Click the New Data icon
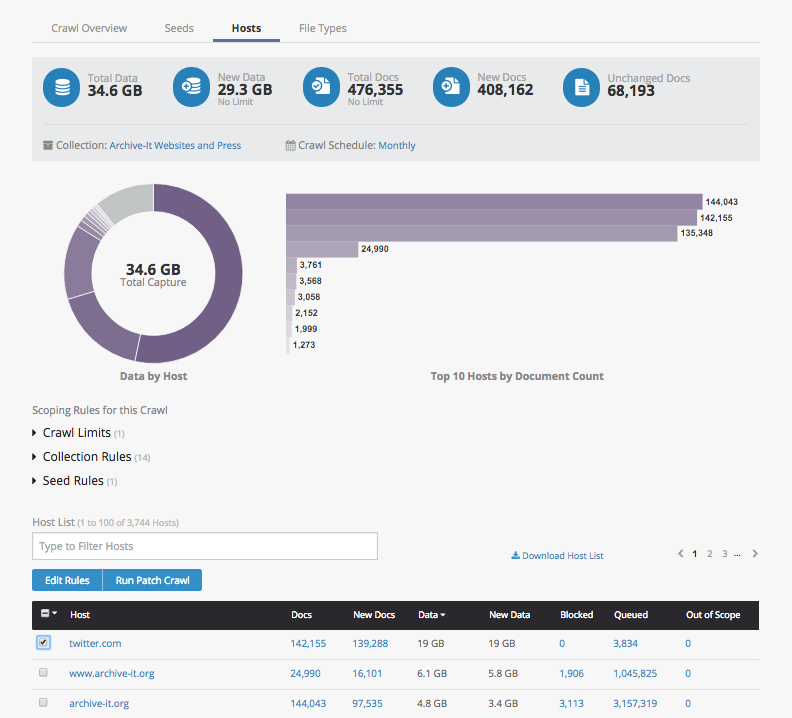The height and width of the screenshot is (718, 792). [x=192, y=87]
